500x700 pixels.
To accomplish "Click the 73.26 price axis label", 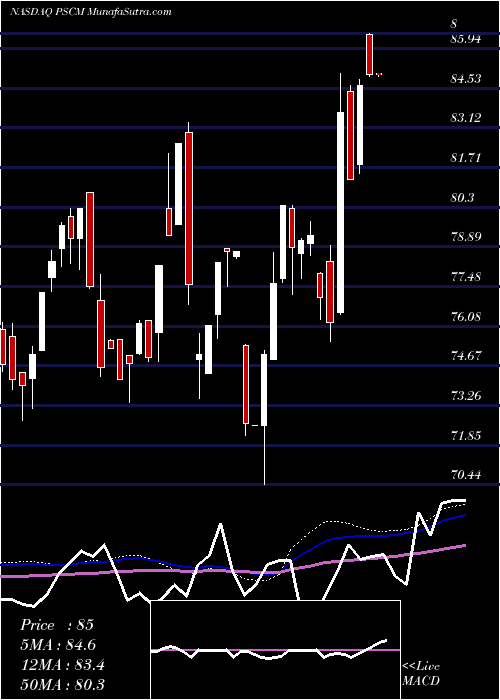I will pos(466,396).
